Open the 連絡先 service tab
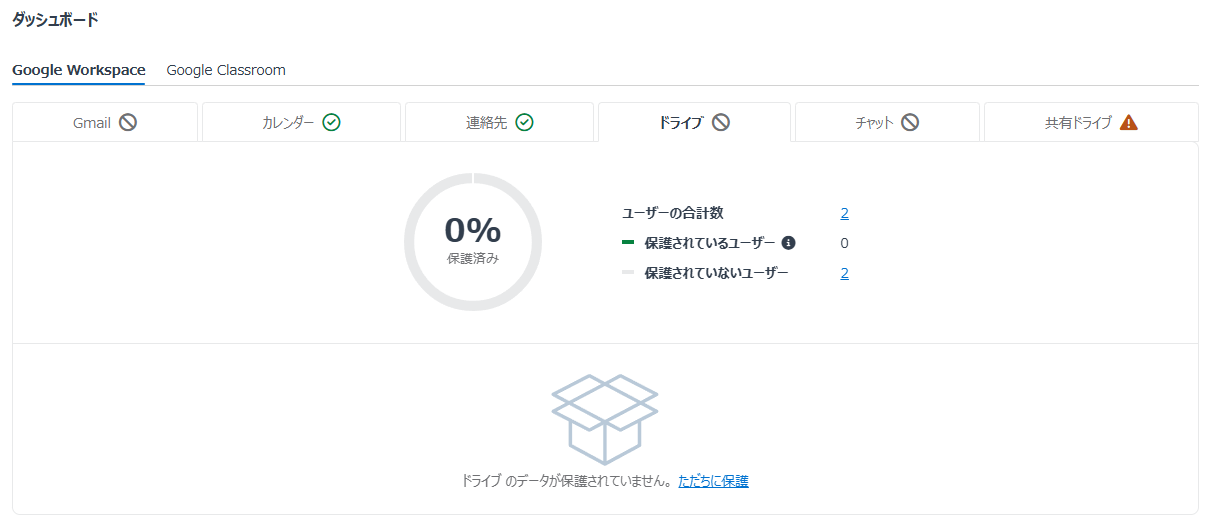The image size is (1210, 525). pos(499,122)
